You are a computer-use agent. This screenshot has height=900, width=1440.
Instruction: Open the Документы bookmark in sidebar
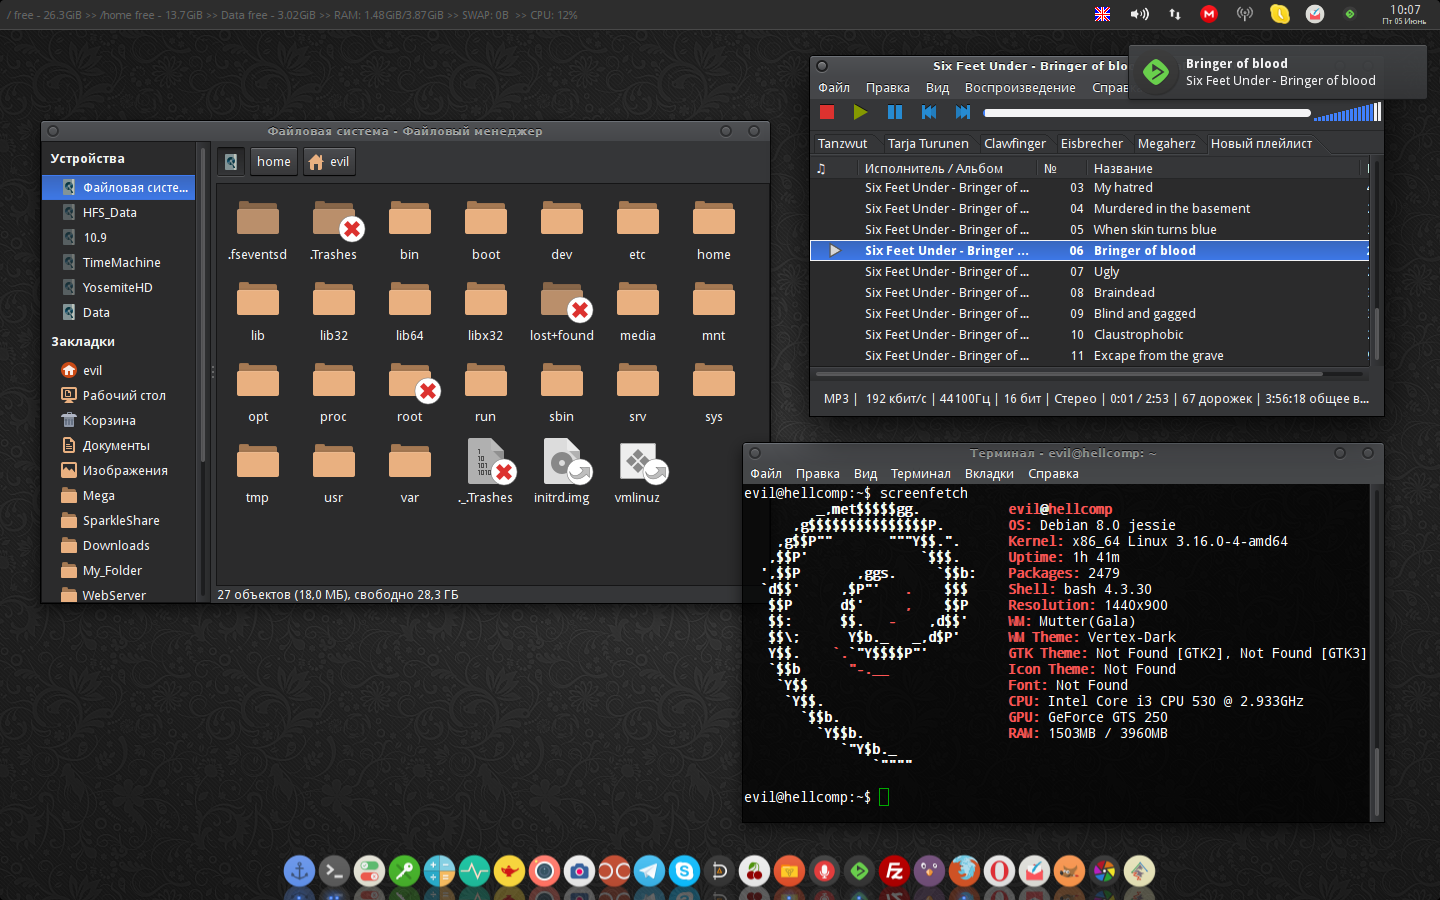click(118, 446)
